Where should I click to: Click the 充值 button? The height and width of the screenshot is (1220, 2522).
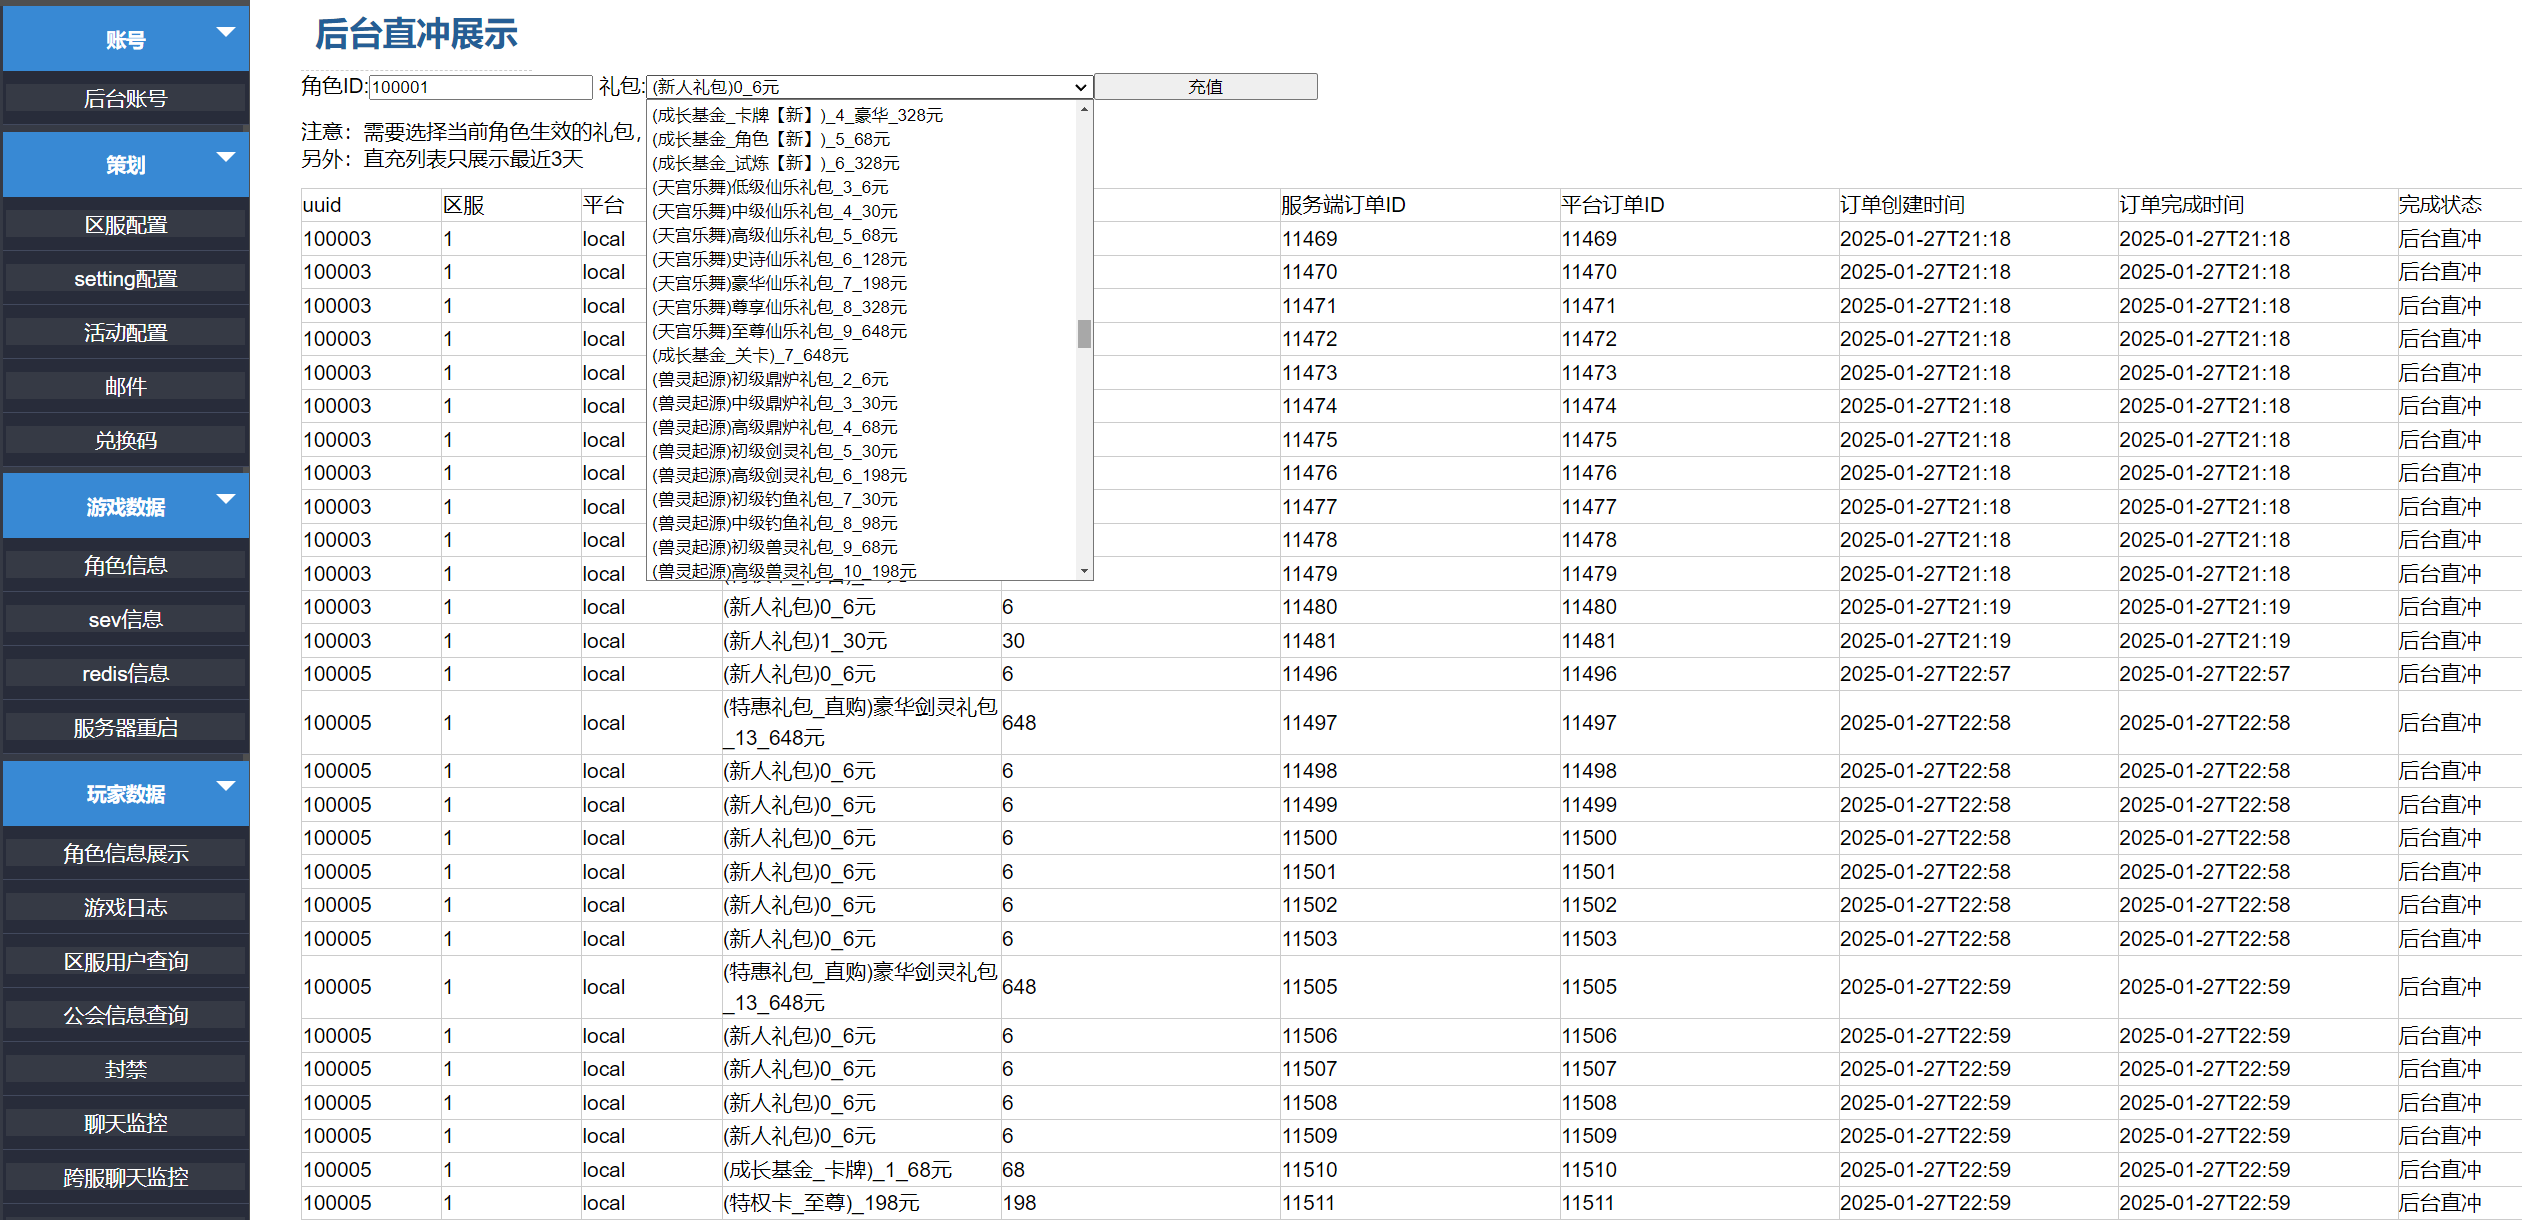1205,87
